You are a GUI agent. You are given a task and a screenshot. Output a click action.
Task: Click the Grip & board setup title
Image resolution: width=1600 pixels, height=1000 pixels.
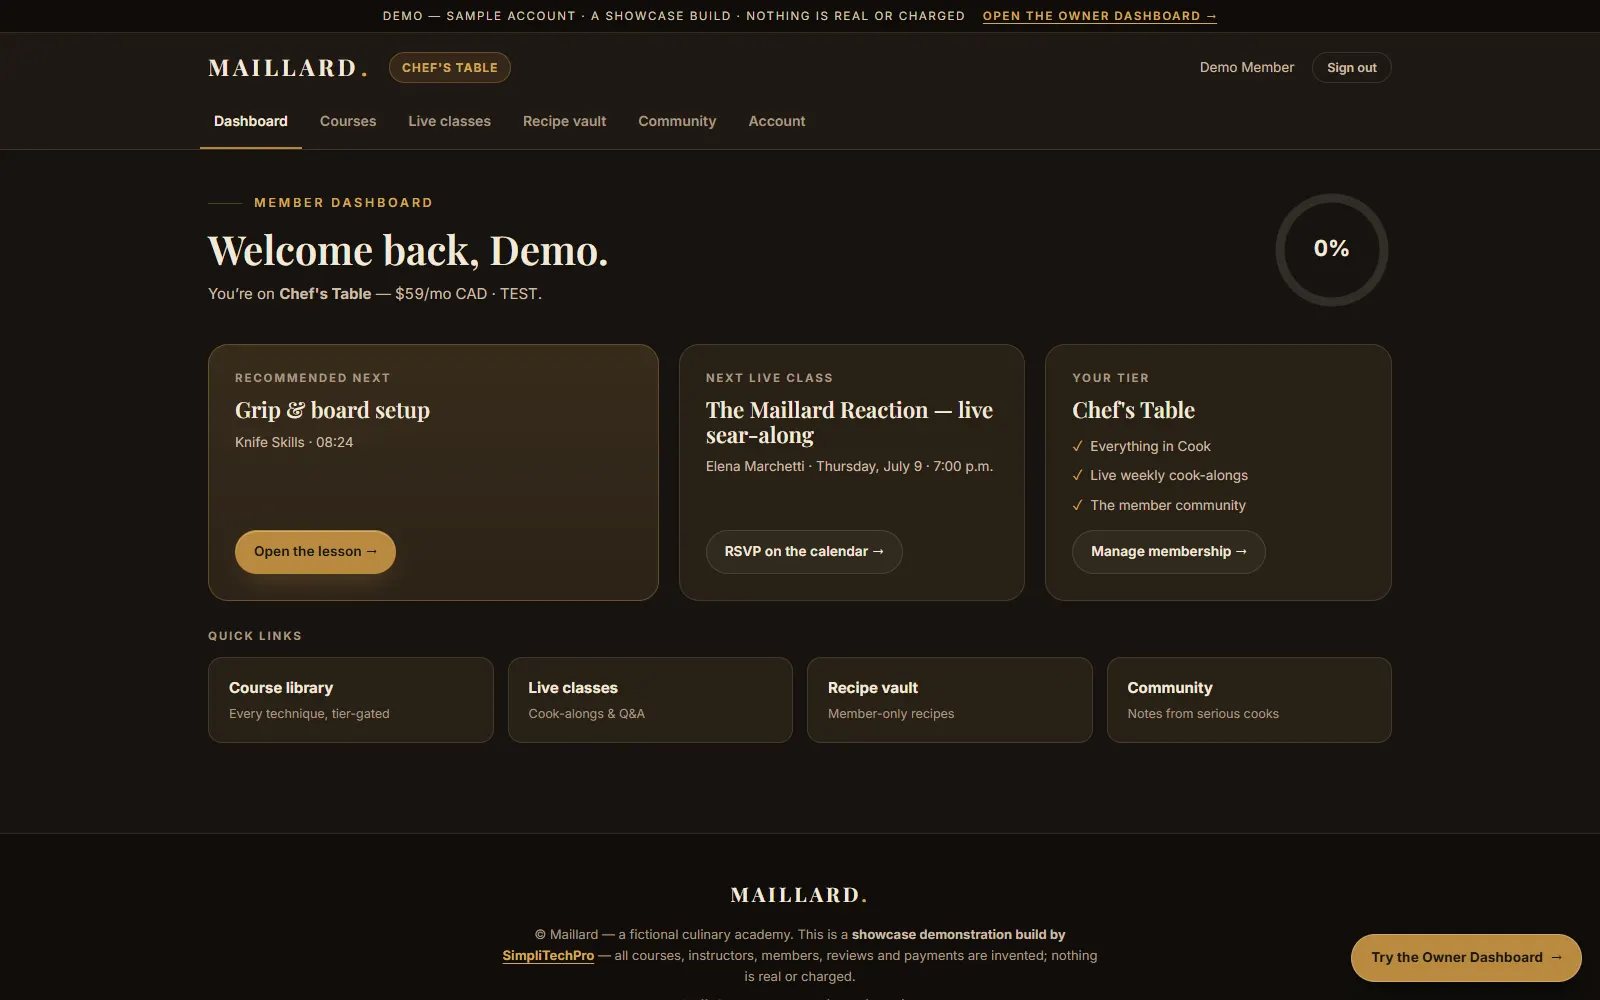click(332, 410)
